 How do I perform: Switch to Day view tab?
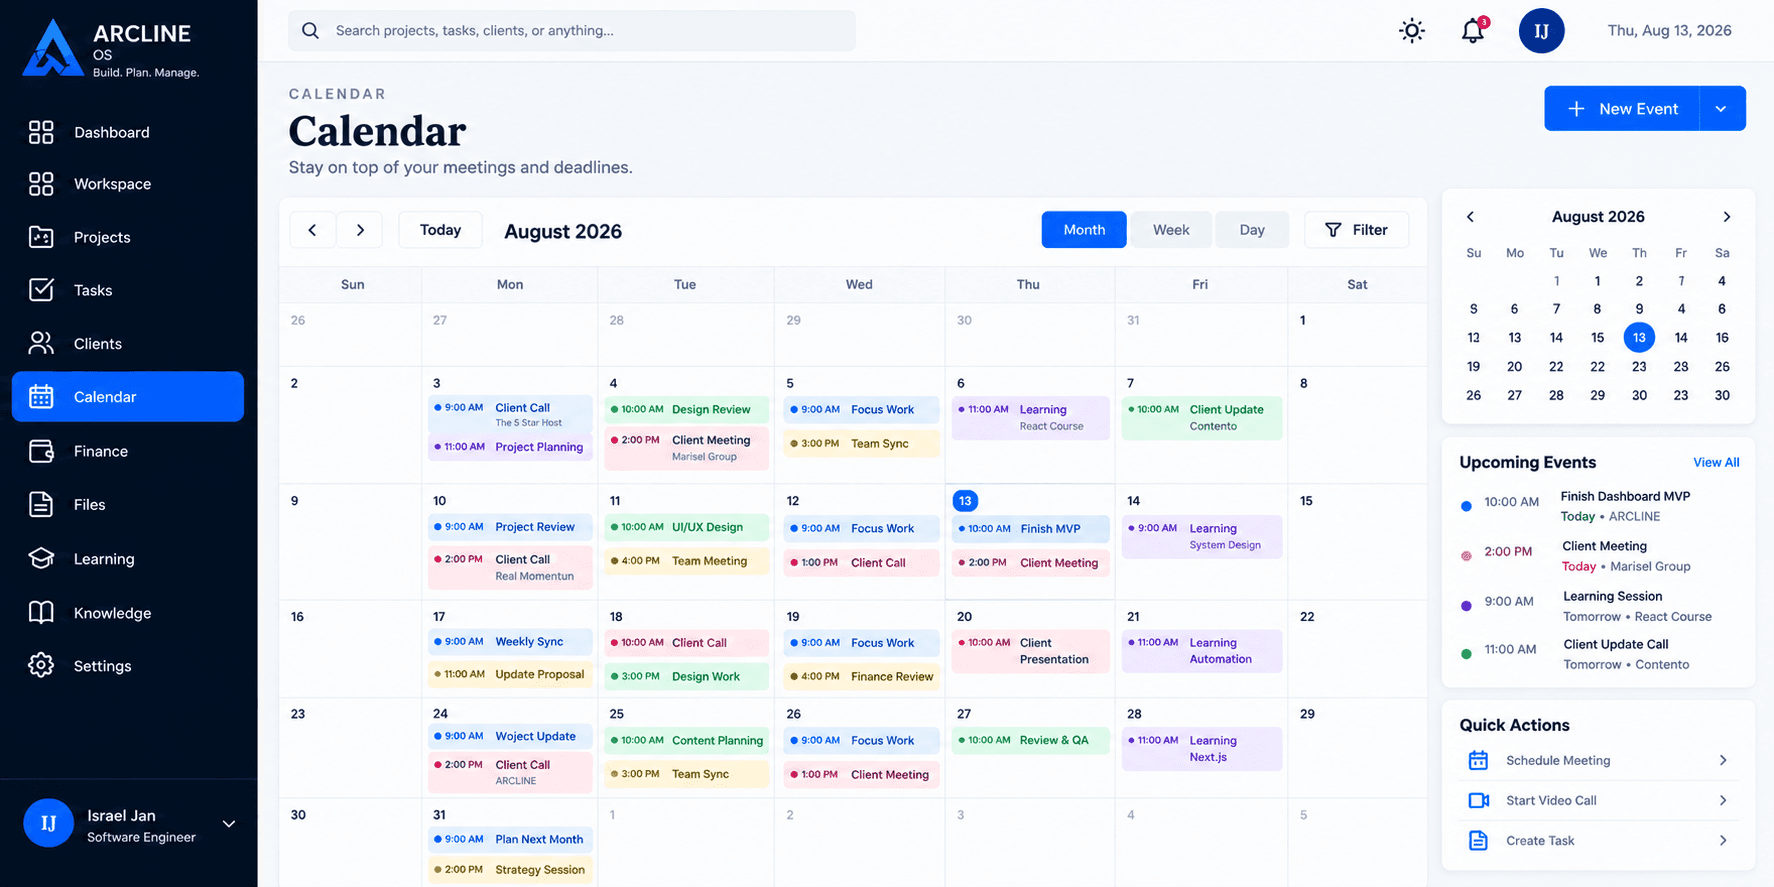point(1252,230)
